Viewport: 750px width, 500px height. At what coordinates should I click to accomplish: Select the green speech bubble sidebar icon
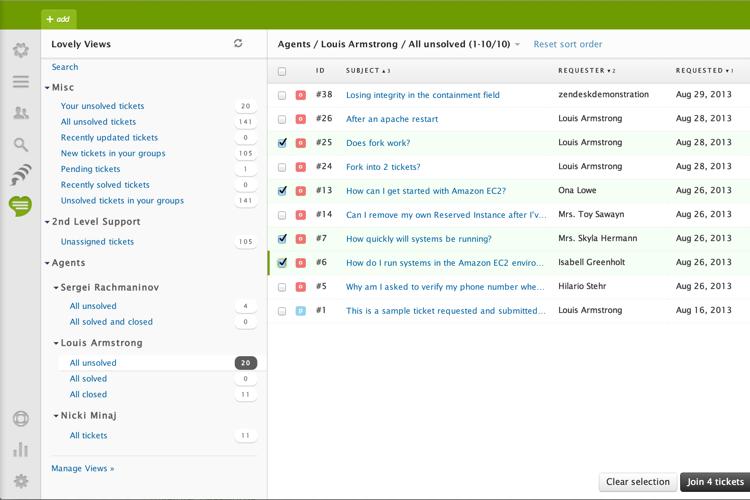click(x=20, y=206)
